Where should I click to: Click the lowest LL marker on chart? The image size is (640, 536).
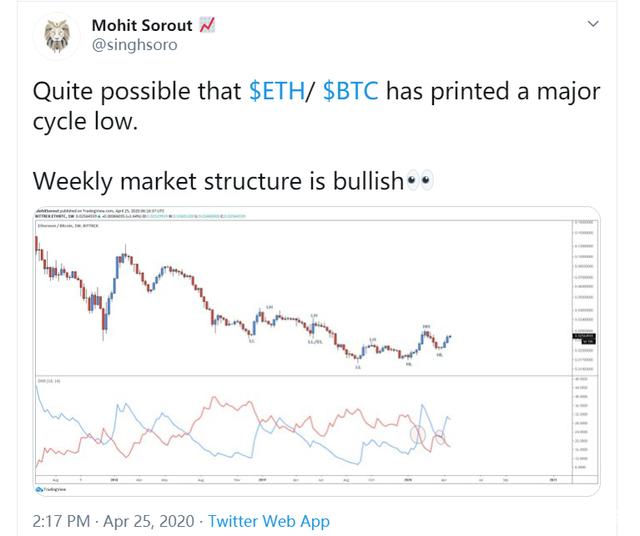pyautogui.click(x=358, y=367)
